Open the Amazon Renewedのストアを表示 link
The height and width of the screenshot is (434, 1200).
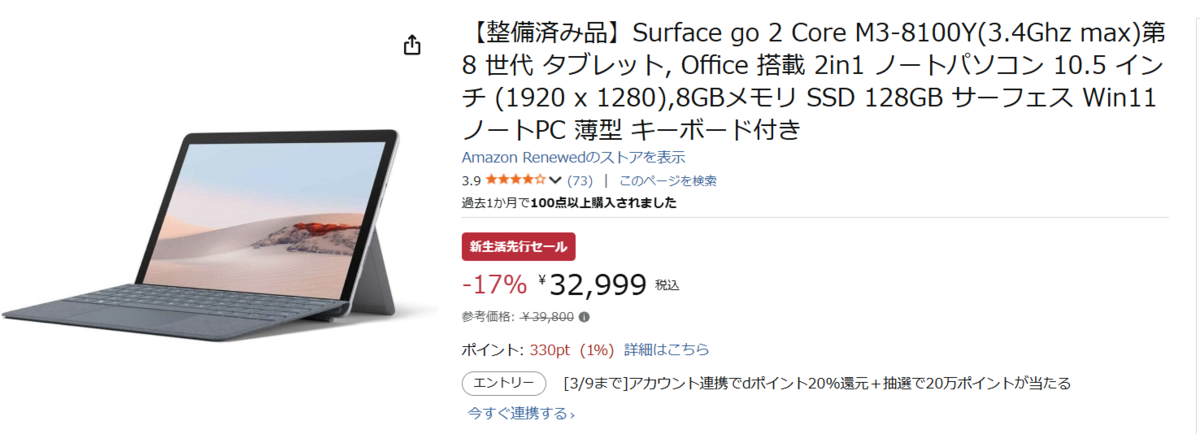pyautogui.click(x=573, y=157)
